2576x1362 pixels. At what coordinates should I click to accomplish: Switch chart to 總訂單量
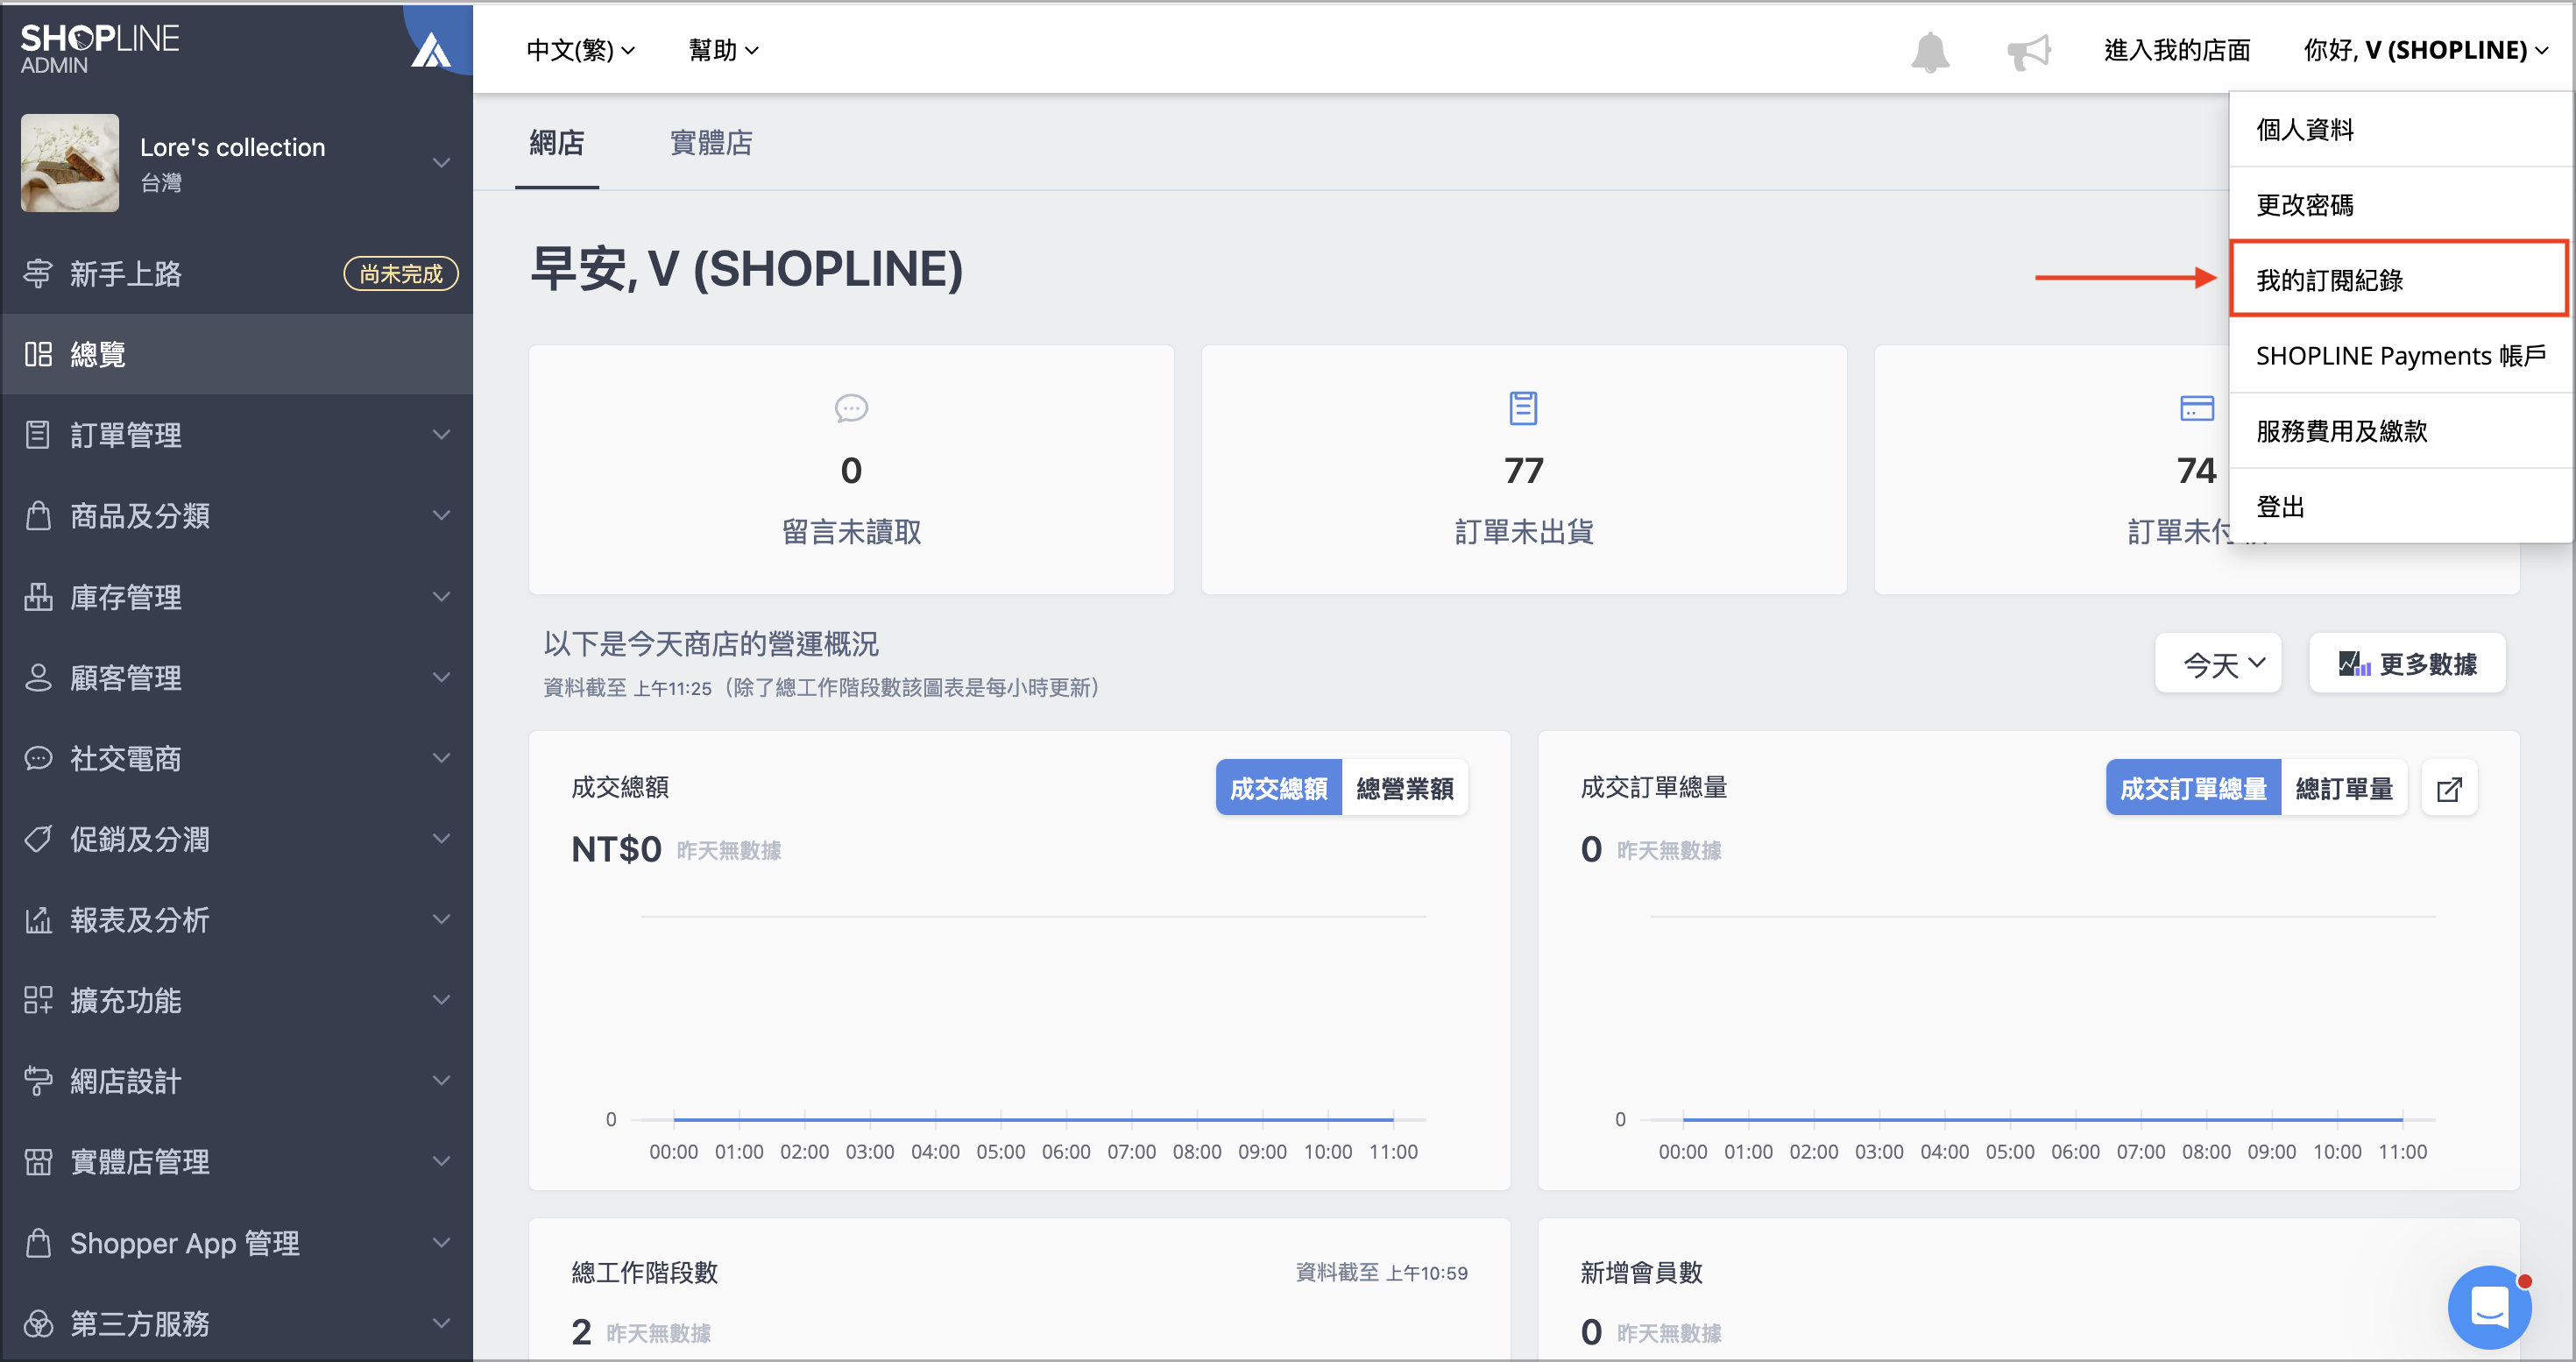coord(2344,789)
